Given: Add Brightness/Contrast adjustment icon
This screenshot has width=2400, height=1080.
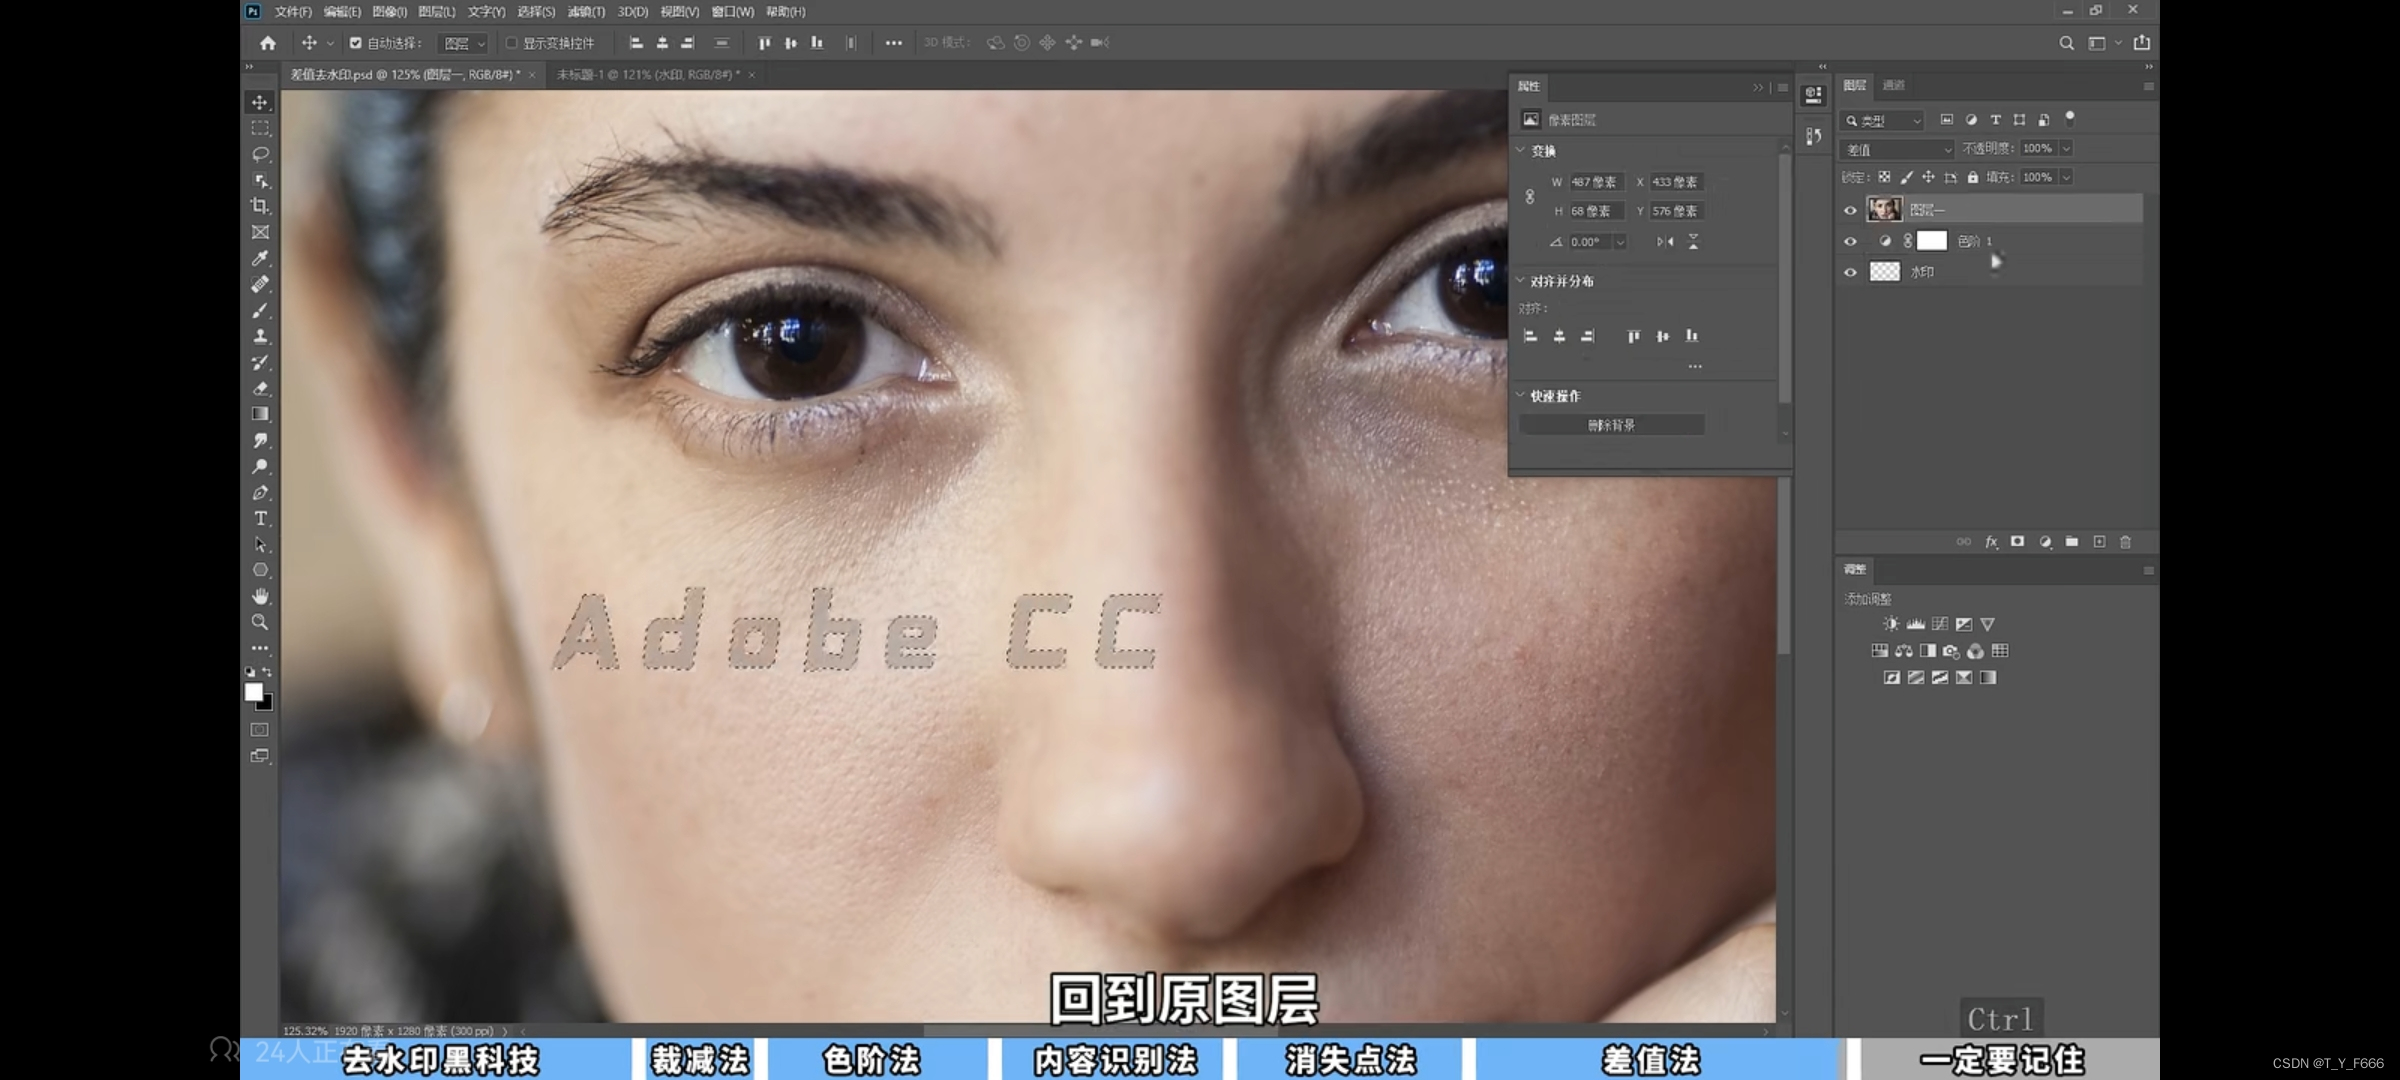Looking at the screenshot, I should tap(1891, 624).
